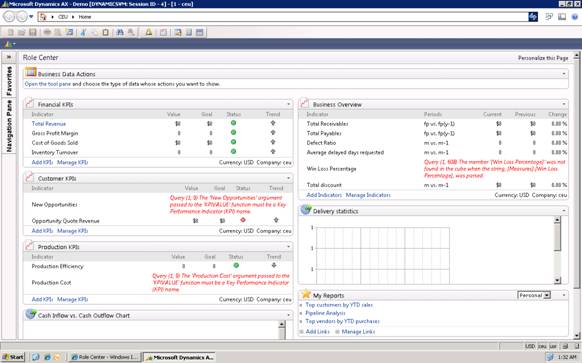This screenshot has width=582, height=363.
Task: Click the Paste clipboard toolbar icon
Action: [105, 33]
